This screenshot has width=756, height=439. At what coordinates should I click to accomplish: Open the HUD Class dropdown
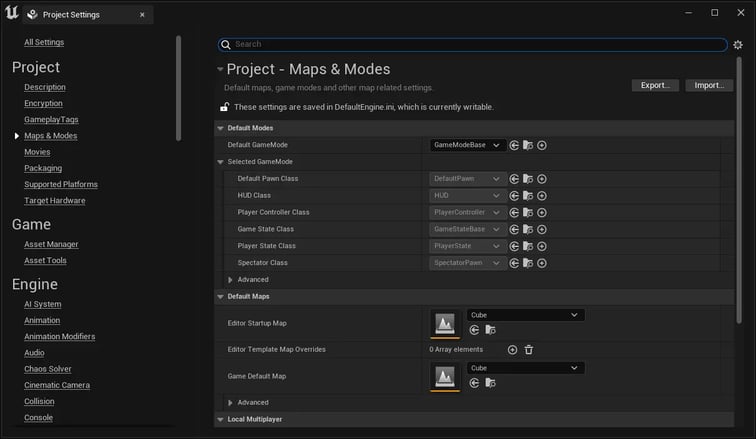tap(468, 196)
